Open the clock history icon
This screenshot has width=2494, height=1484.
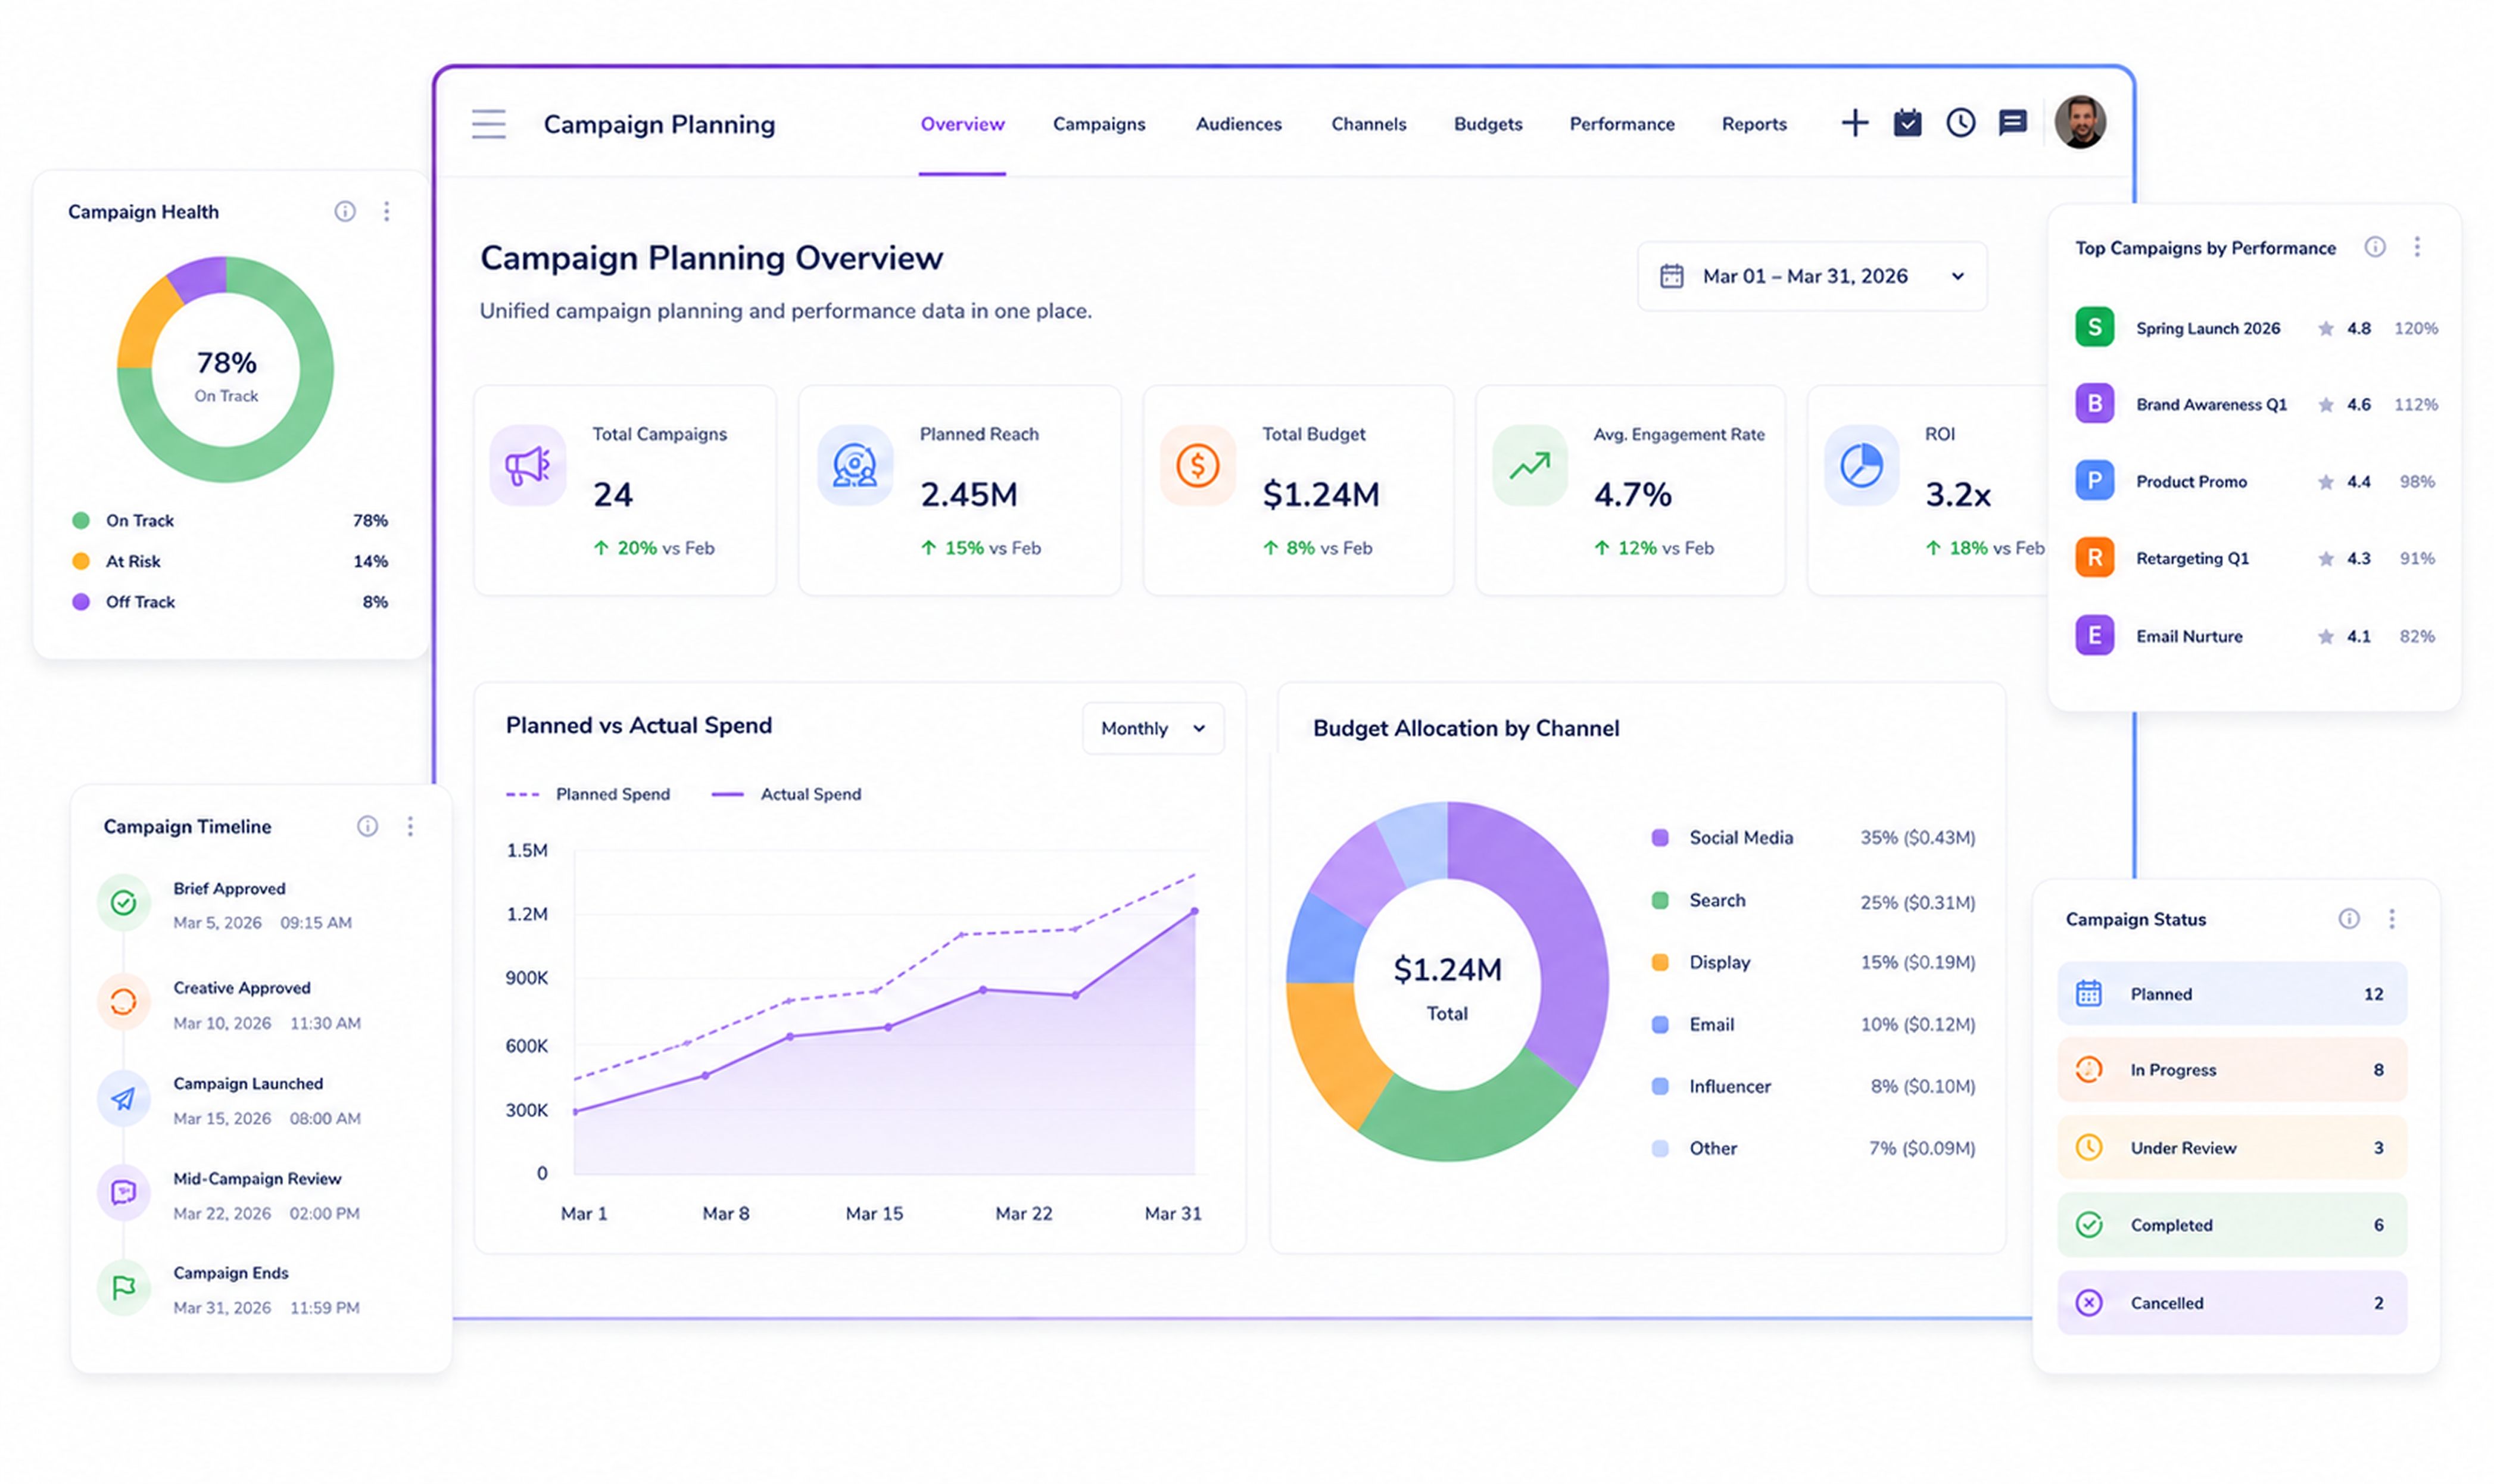(1960, 123)
